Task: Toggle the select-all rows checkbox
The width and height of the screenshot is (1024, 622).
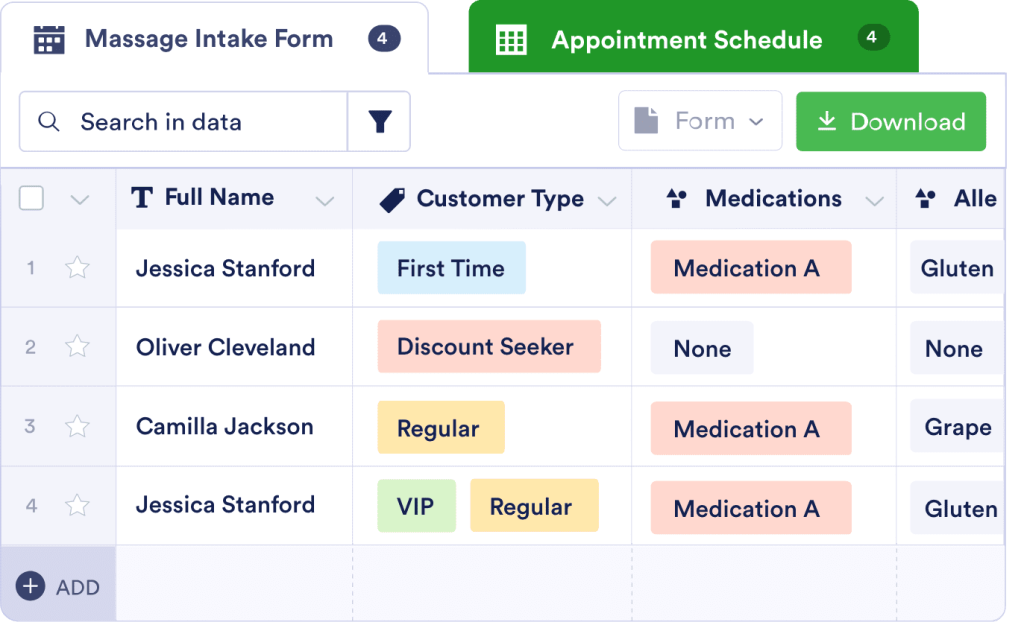Action: coord(32,198)
